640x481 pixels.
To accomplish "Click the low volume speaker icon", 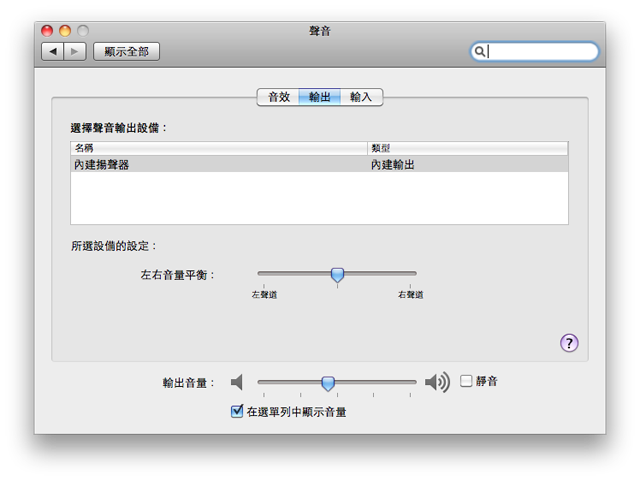I will coord(237,383).
